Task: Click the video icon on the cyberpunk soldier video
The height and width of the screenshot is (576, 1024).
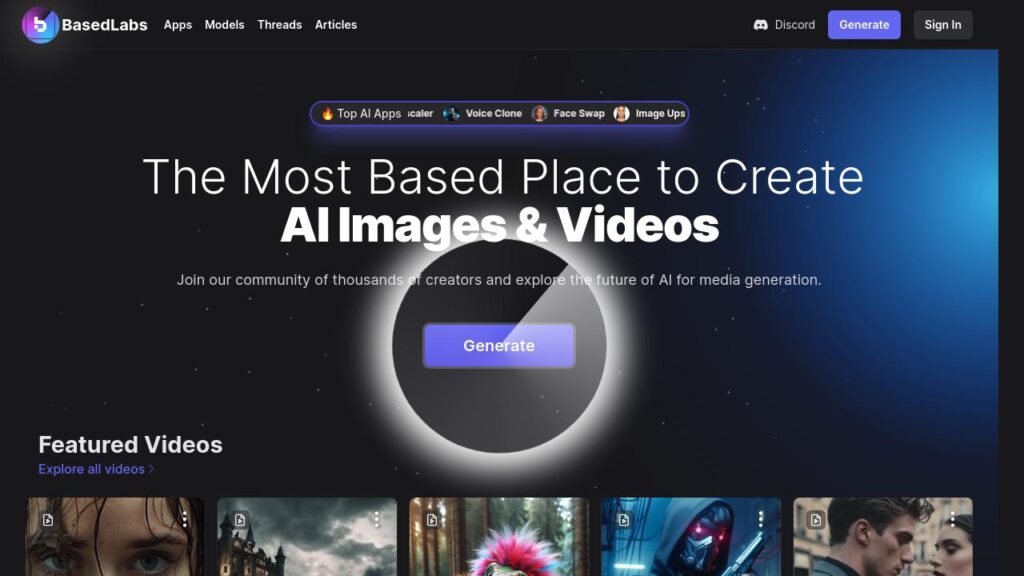Action: (x=625, y=518)
